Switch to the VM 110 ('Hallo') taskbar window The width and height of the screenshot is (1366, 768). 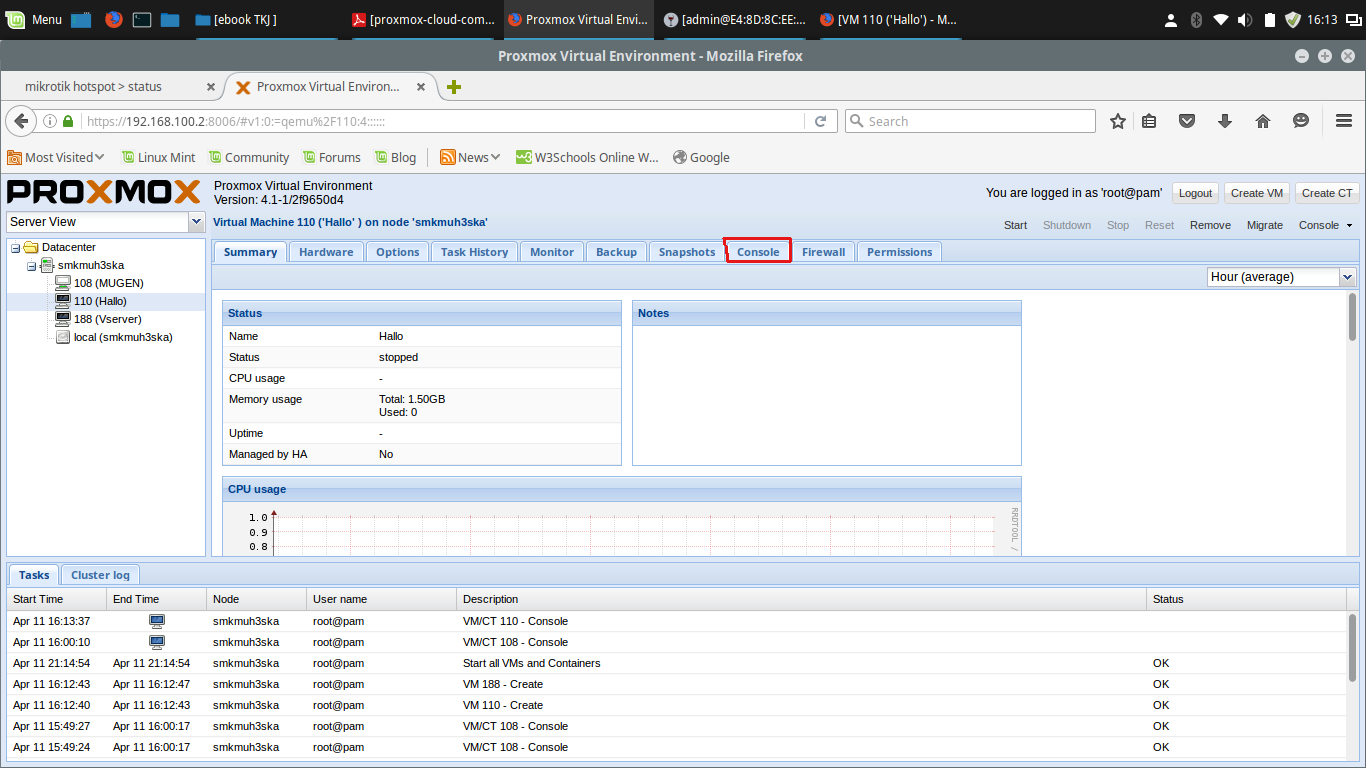pos(888,19)
